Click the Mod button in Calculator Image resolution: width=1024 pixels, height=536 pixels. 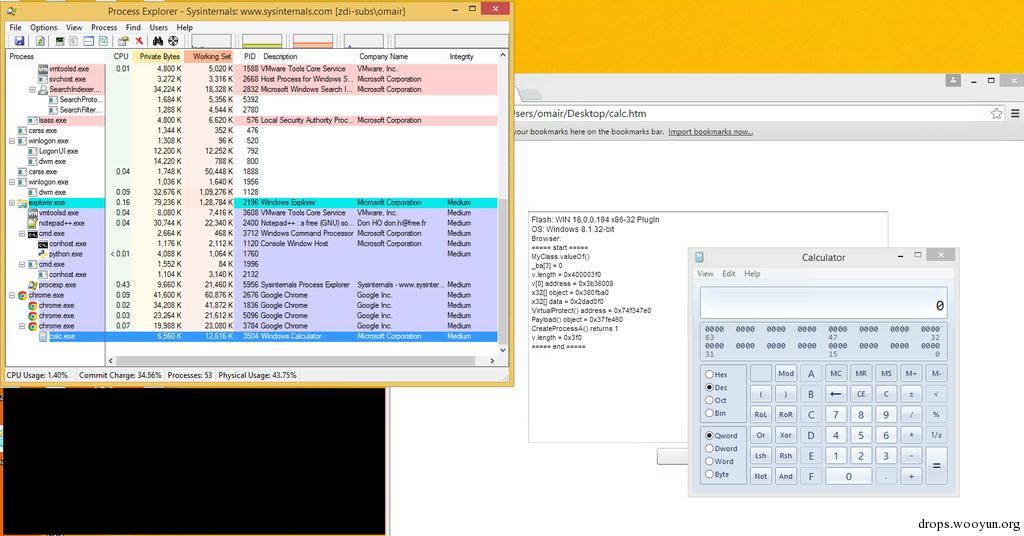click(786, 373)
